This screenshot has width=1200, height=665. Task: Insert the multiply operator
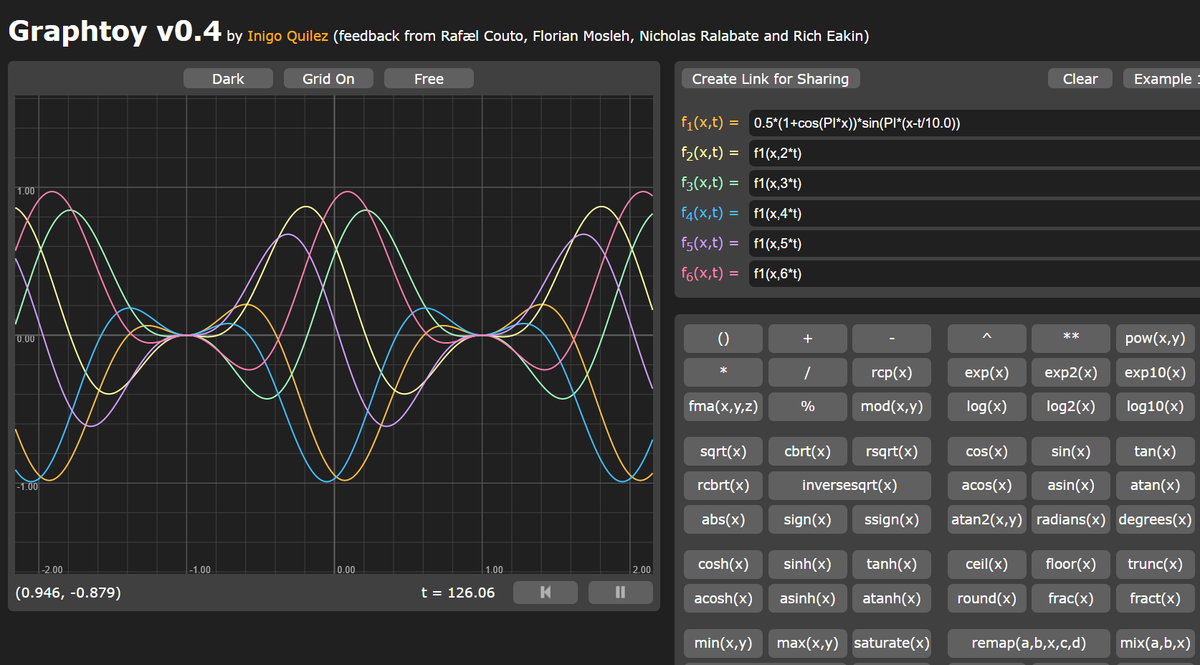point(723,372)
